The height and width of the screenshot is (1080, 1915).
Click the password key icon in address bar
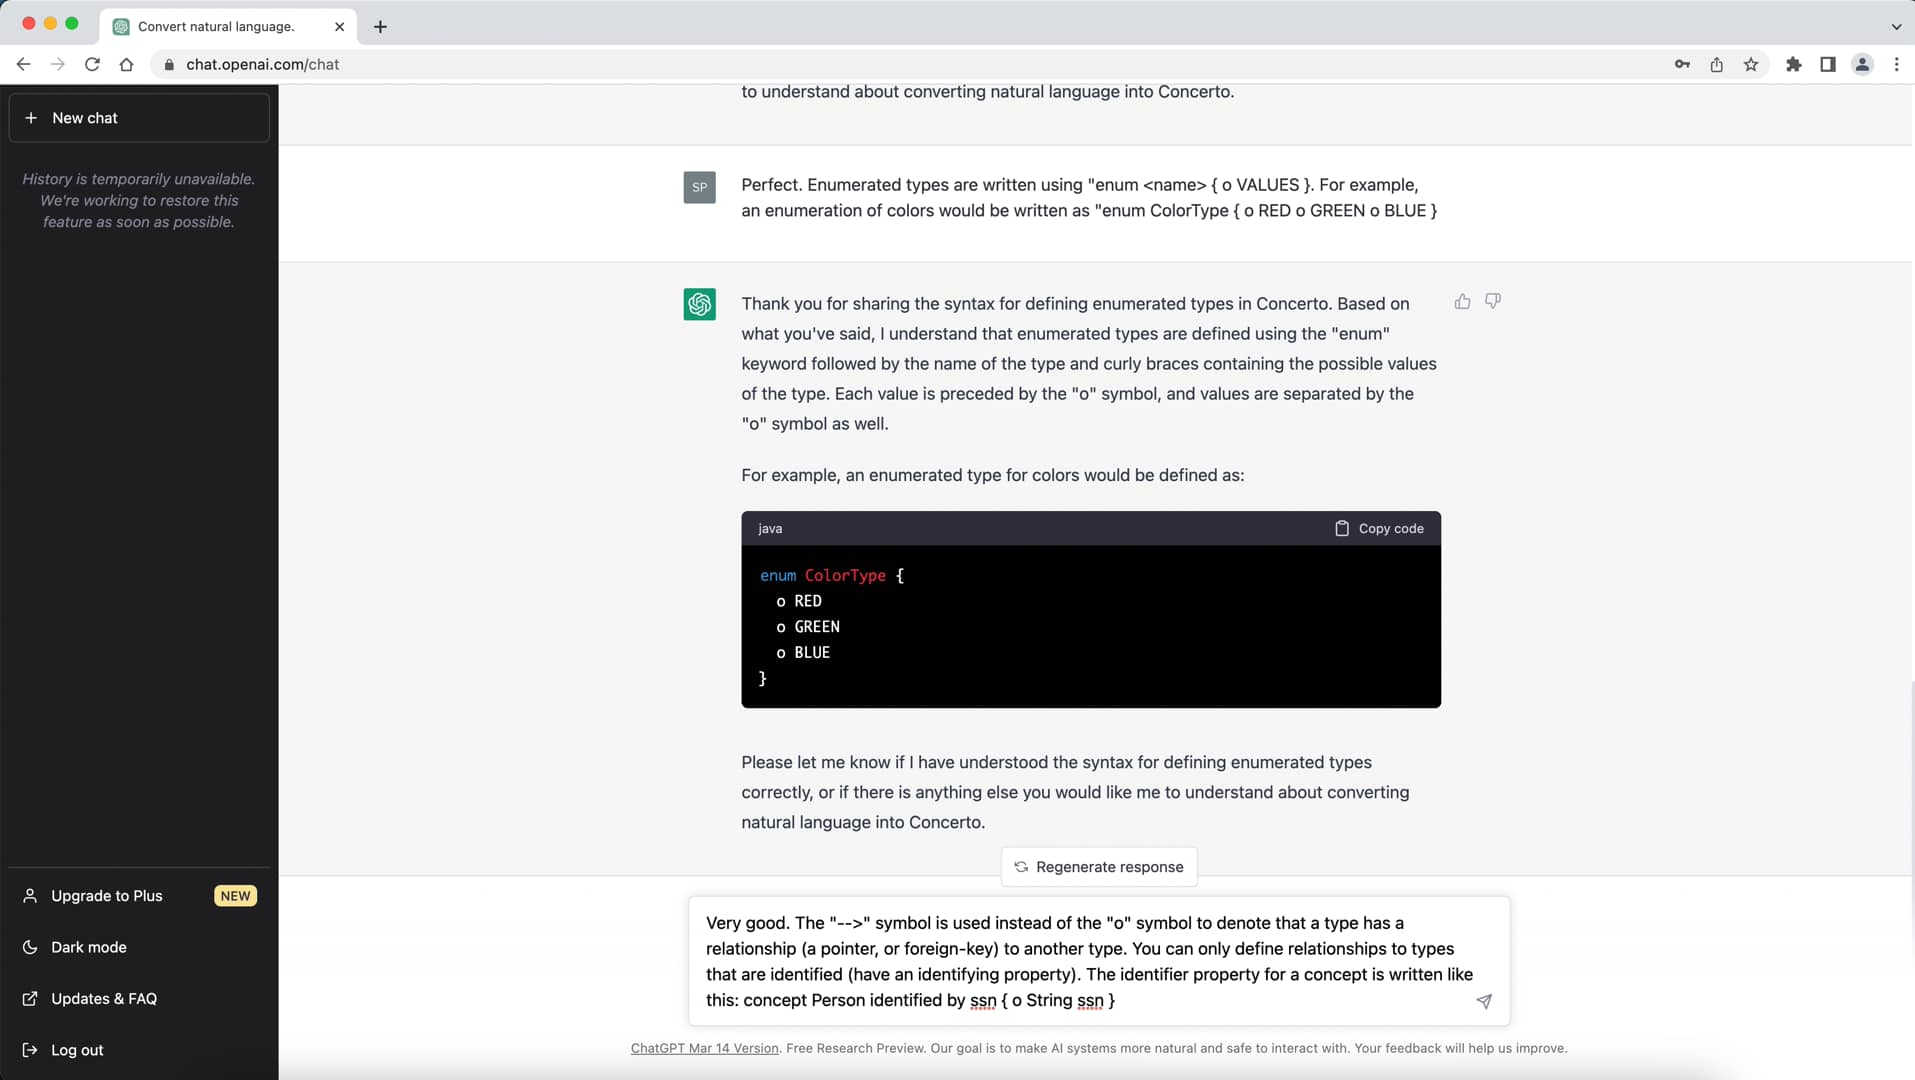(x=1682, y=64)
